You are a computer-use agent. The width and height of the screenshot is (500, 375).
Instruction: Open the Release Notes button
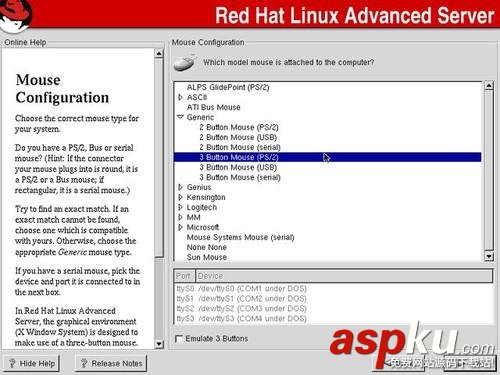(x=111, y=363)
